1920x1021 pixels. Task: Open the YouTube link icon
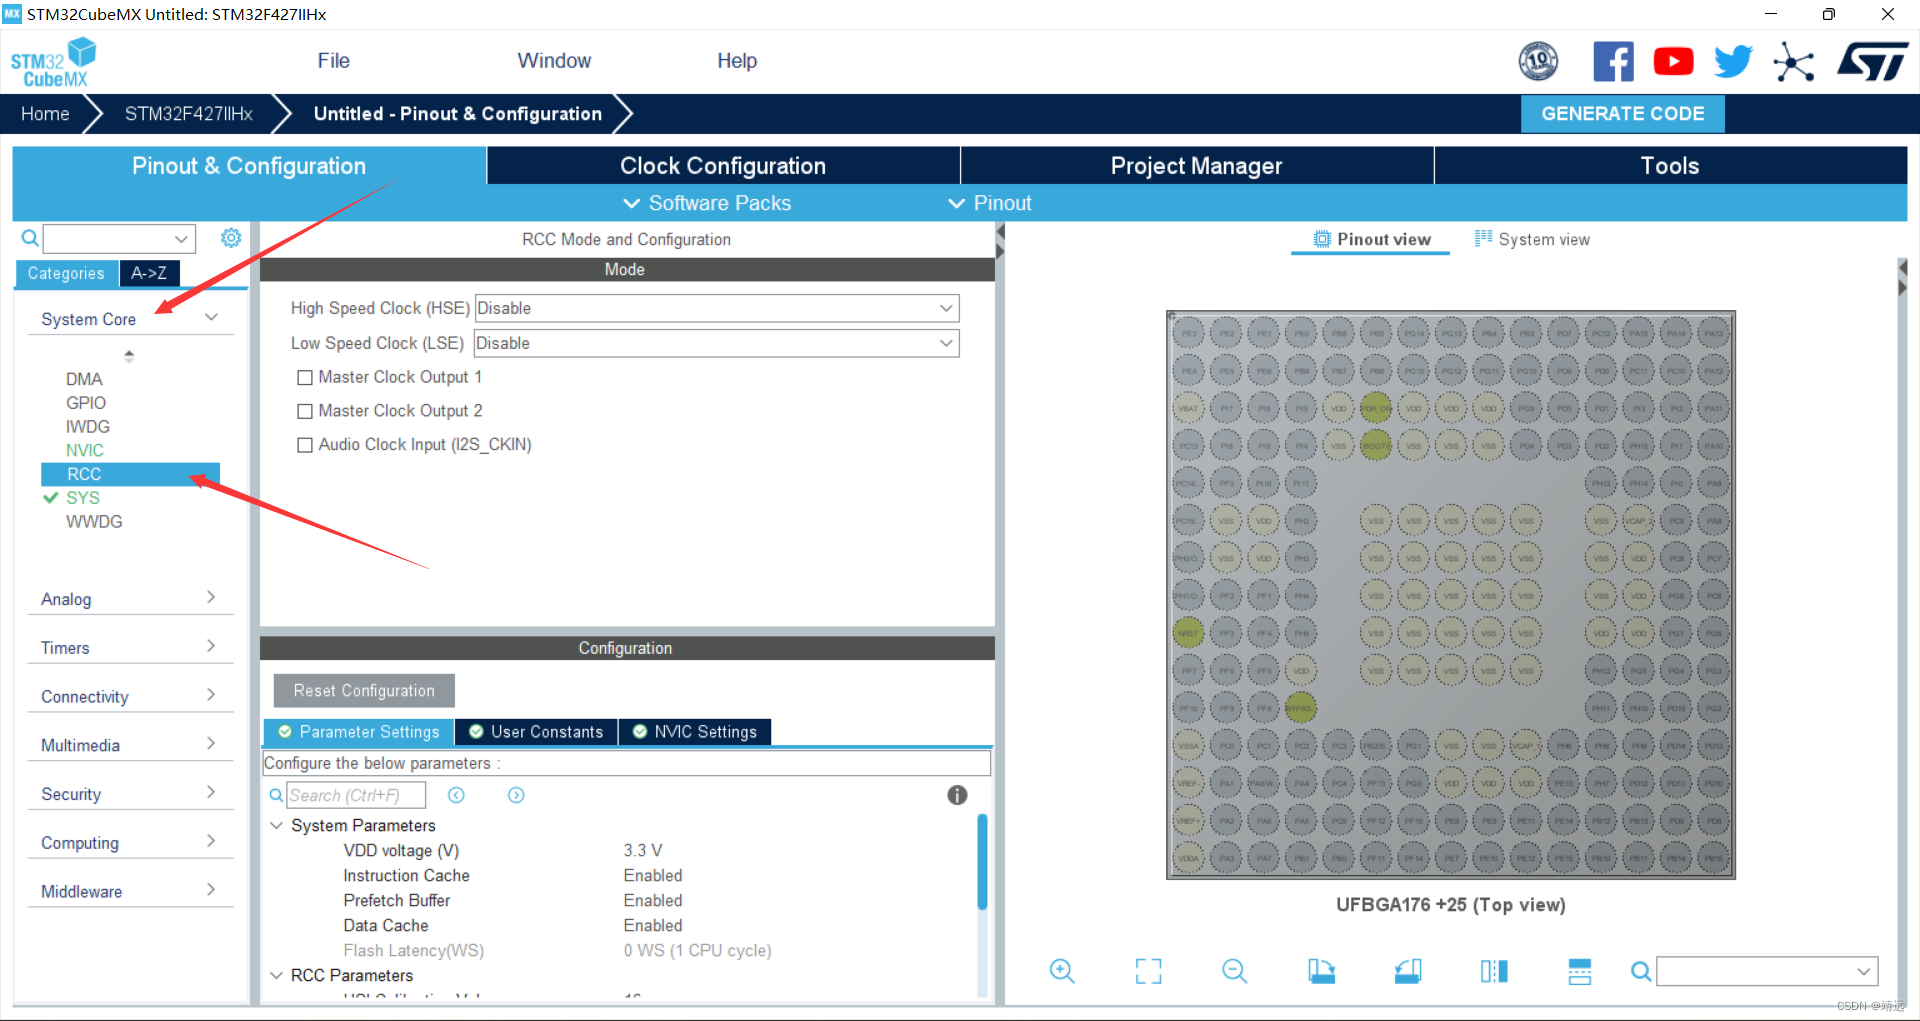point(1673,62)
